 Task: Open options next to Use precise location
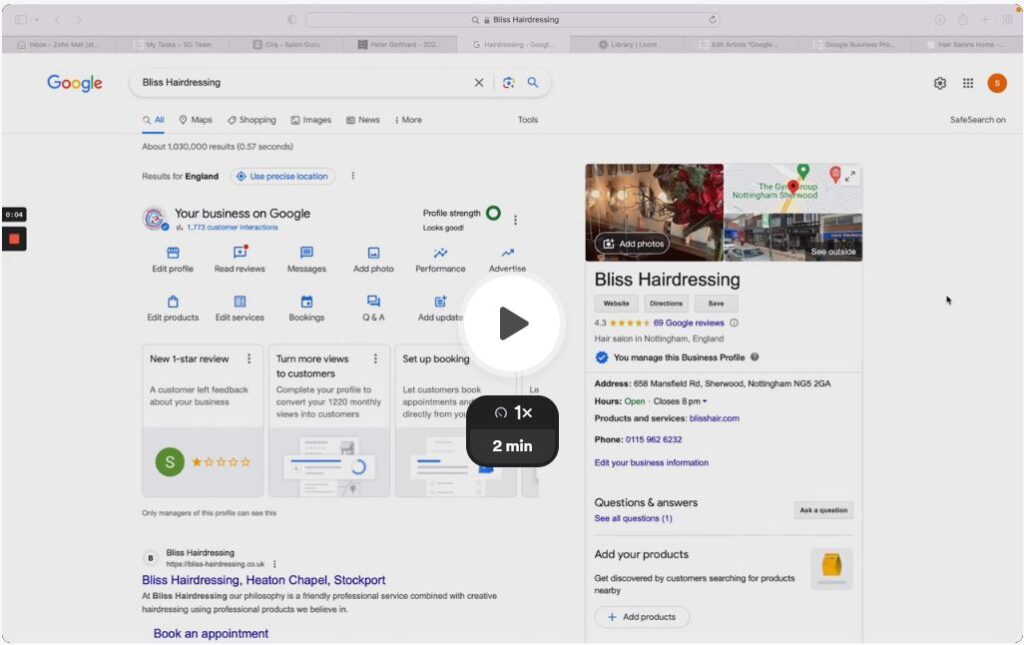(x=353, y=176)
